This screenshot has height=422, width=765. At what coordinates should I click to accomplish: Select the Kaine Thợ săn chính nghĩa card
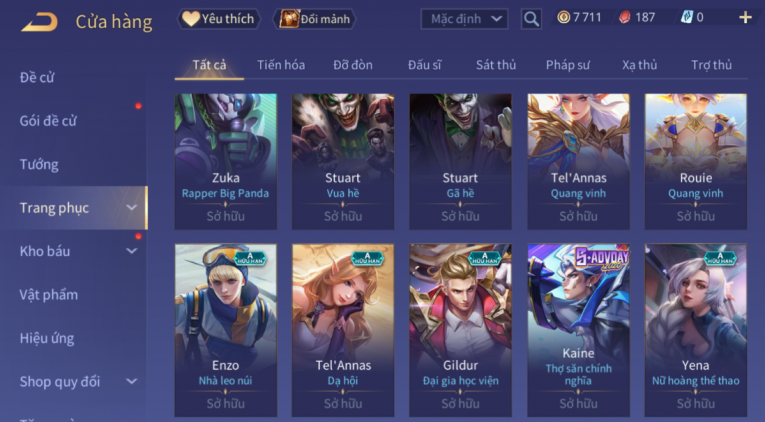coord(578,330)
